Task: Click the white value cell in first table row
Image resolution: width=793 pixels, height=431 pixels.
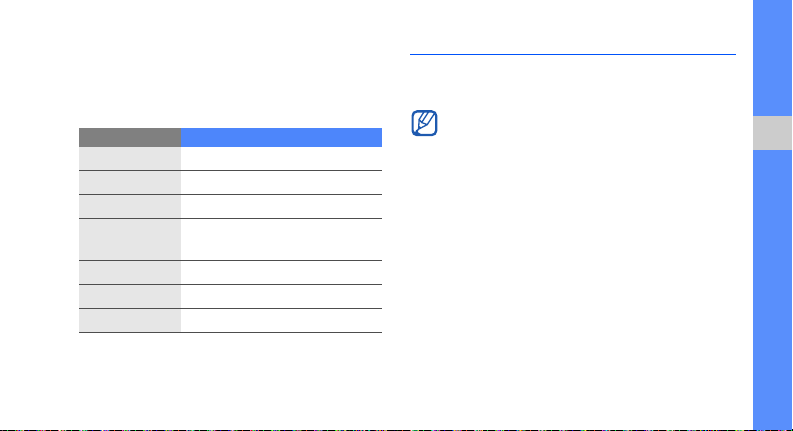Action: 281,159
